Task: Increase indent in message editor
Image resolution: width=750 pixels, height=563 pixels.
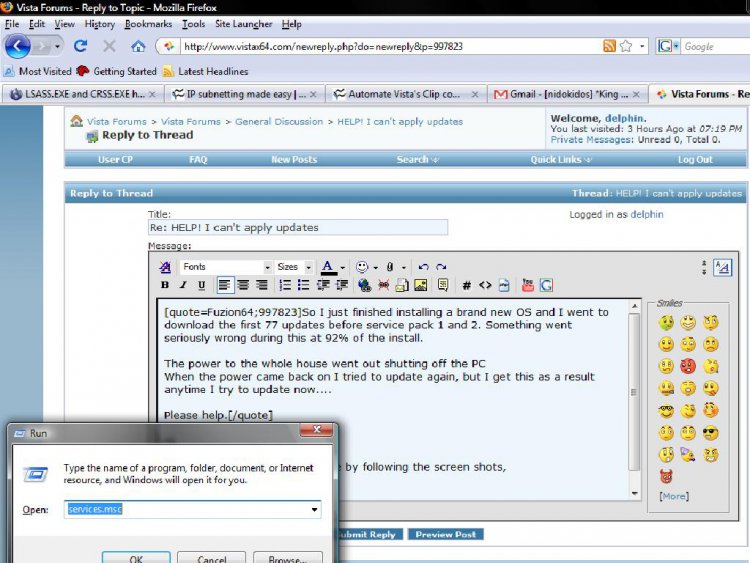Action: 342,285
